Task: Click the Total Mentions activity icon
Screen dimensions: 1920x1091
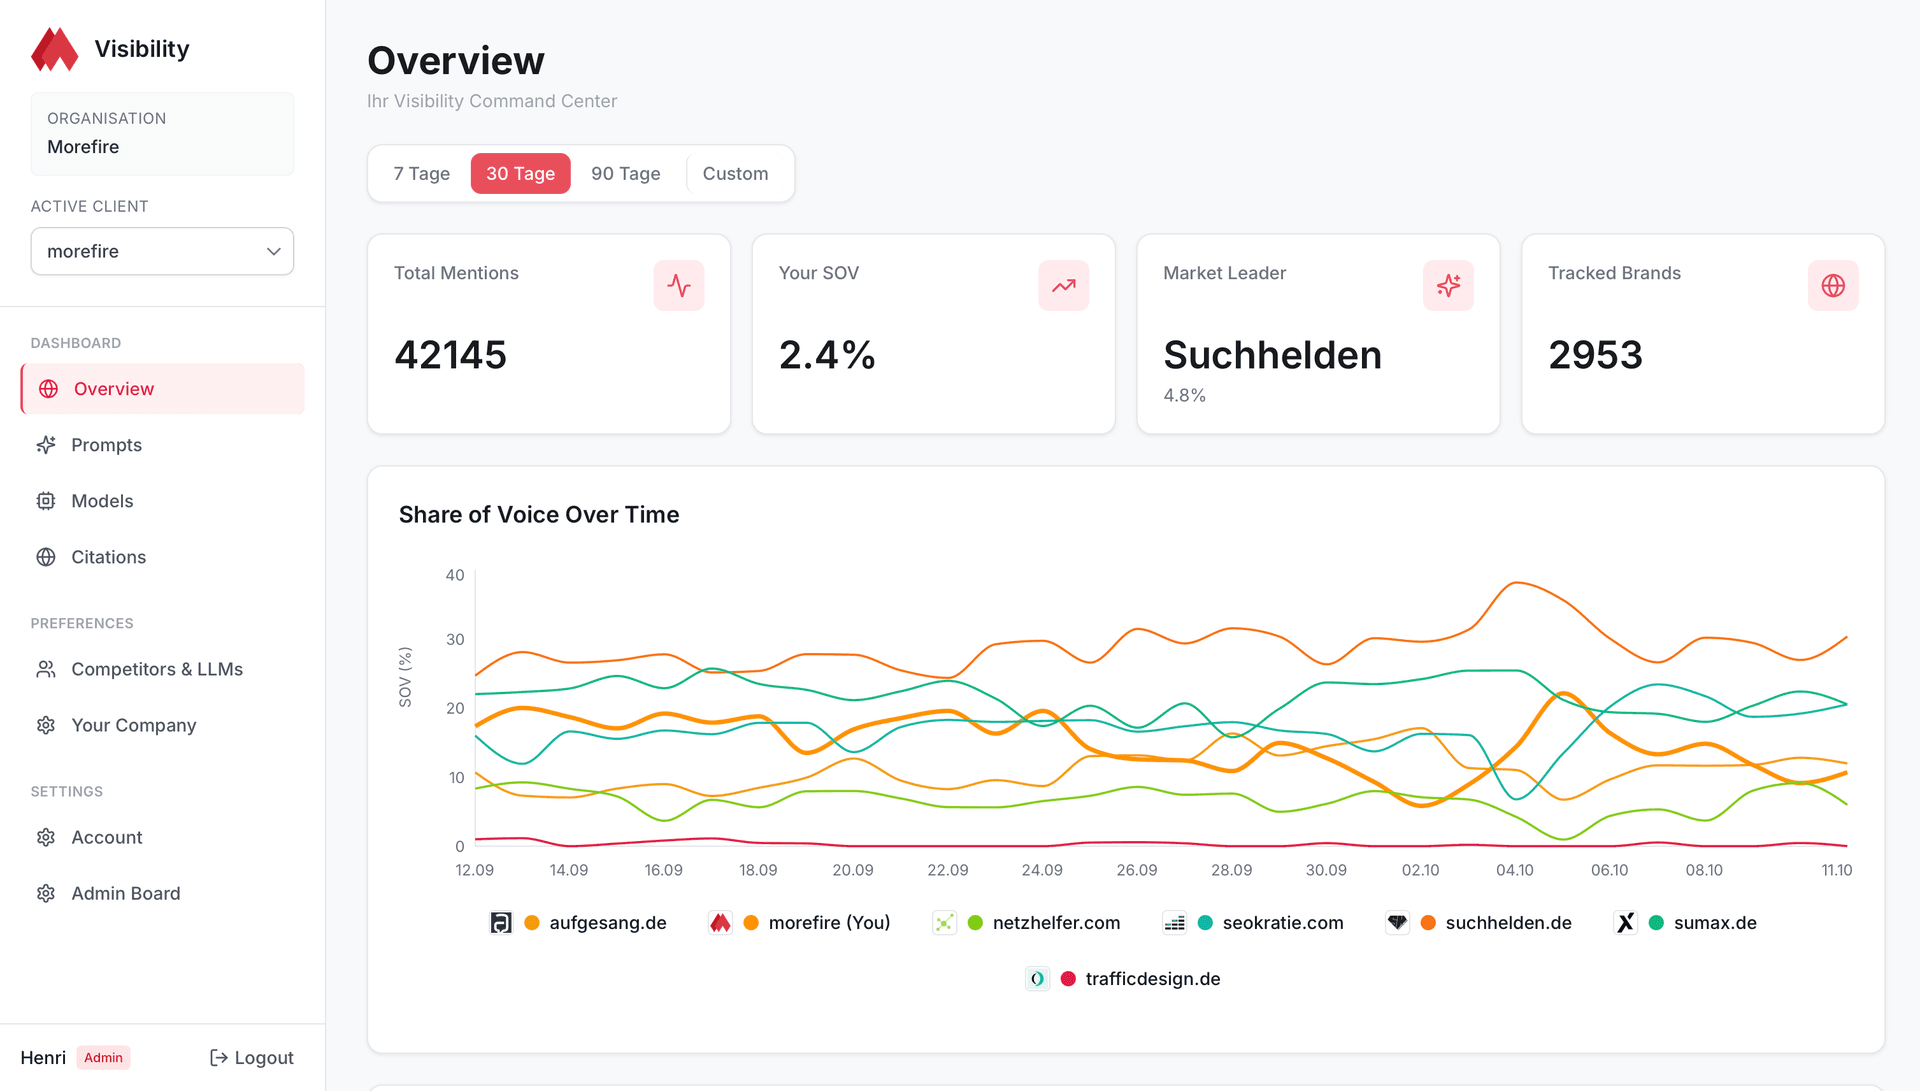Action: 679,285
